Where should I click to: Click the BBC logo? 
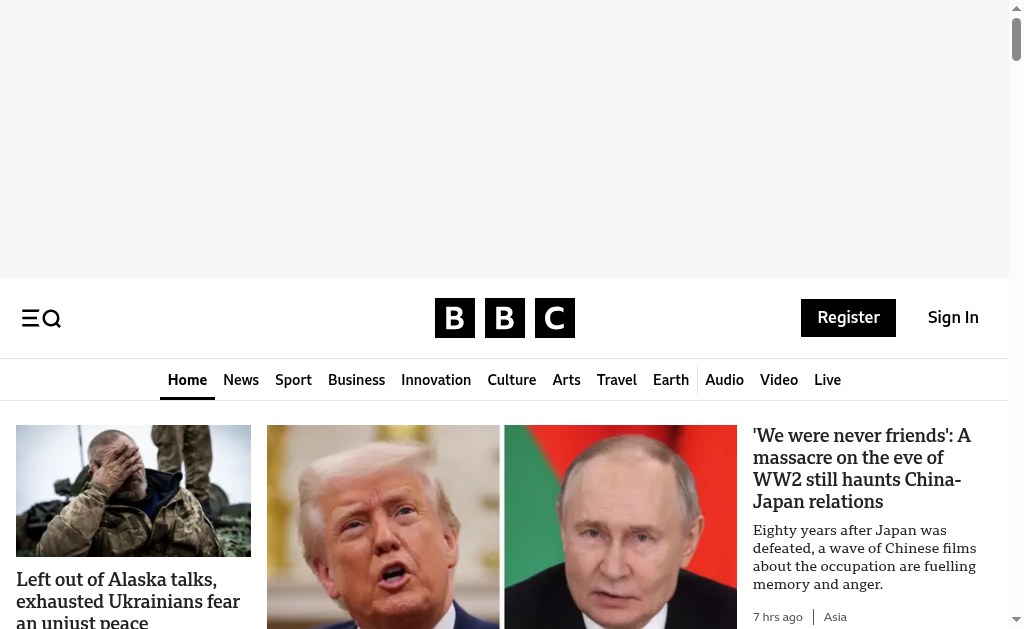click(505, 318)
